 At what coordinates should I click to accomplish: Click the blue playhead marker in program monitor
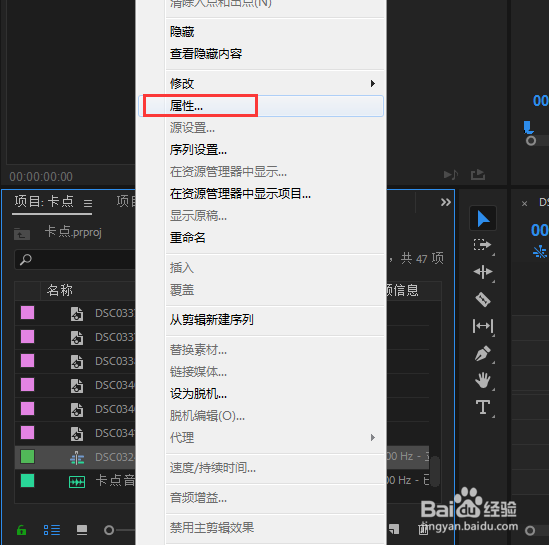click(528, 127)
